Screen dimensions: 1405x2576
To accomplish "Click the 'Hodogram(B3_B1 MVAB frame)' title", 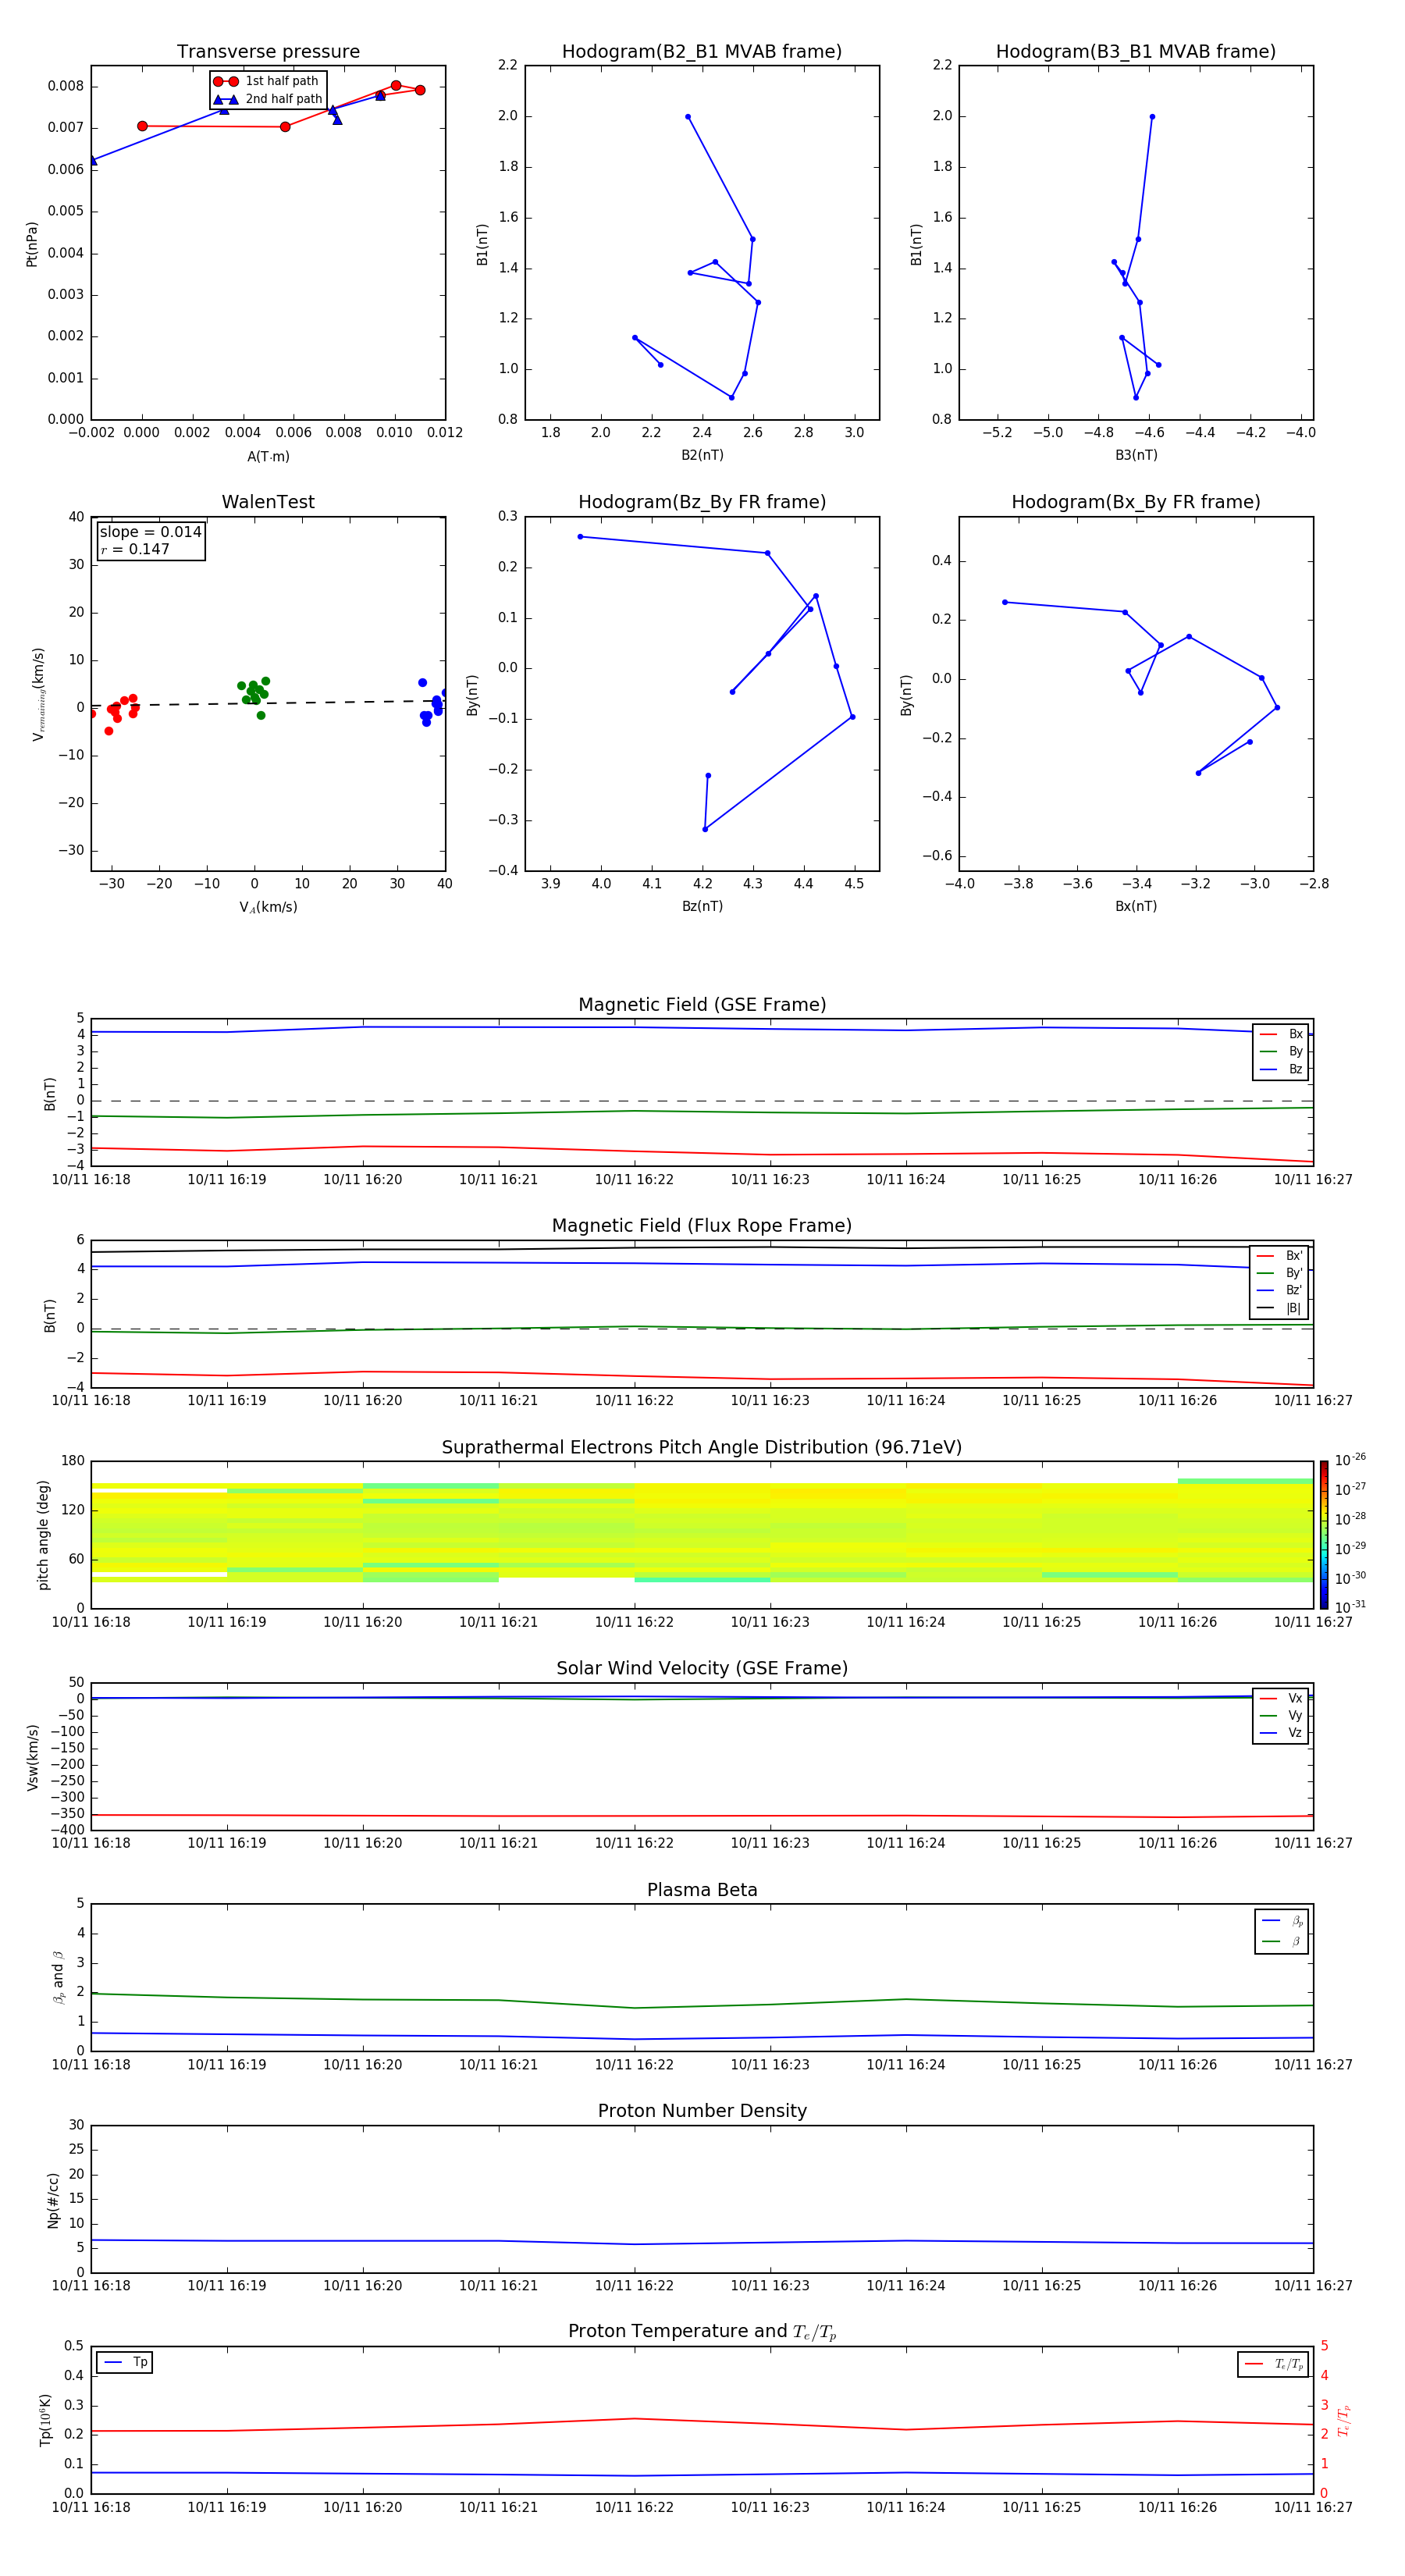I will tap(1136, 52).
